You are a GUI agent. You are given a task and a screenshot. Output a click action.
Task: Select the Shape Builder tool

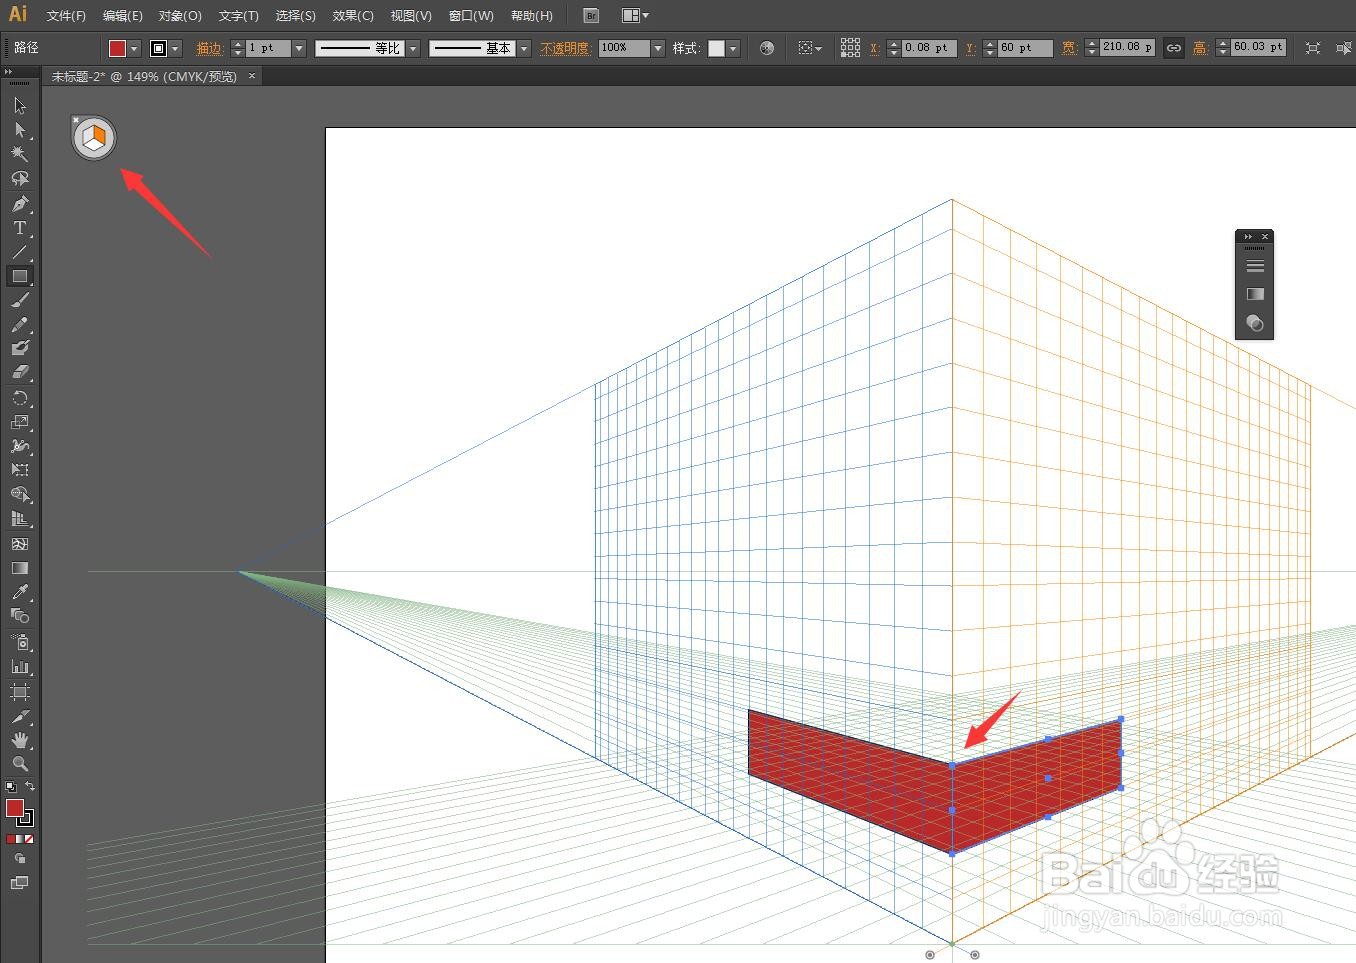pos(20,495)
